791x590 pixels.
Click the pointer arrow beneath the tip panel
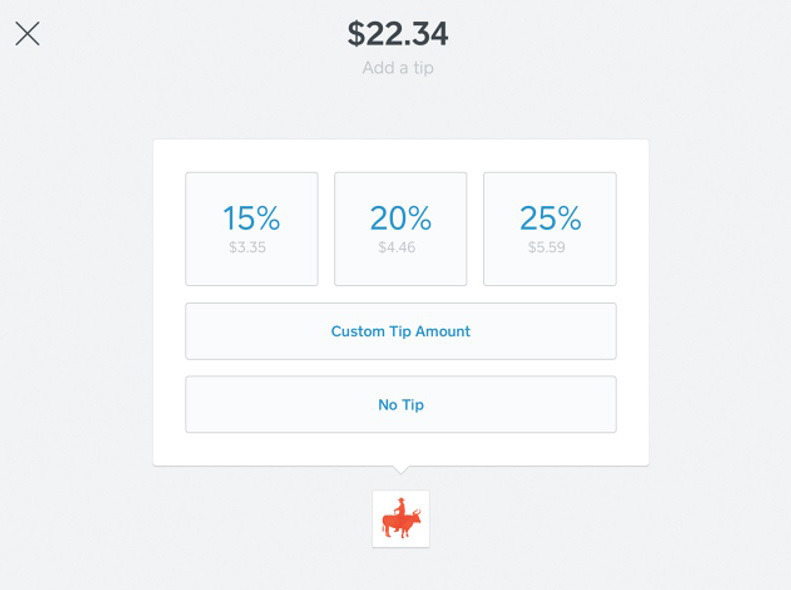(401, 470)
